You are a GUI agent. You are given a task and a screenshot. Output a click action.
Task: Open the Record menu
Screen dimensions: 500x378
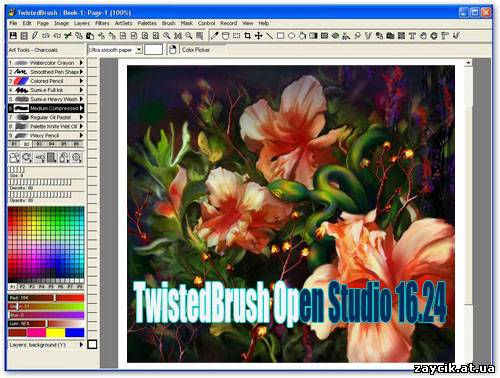pyautogui.click(x=228, y=23)
